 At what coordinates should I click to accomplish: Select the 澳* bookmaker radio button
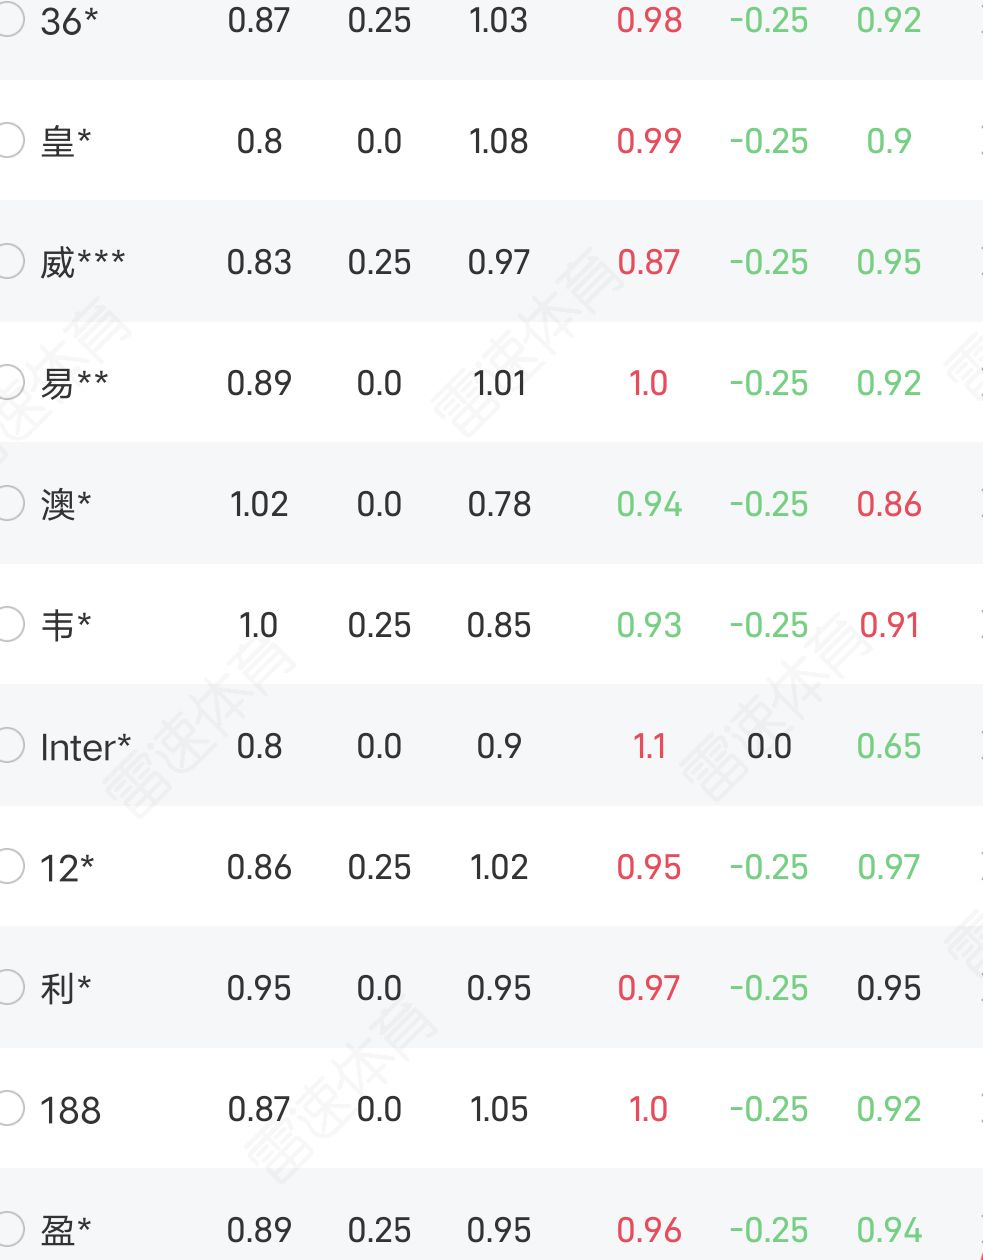pos(9,504)
